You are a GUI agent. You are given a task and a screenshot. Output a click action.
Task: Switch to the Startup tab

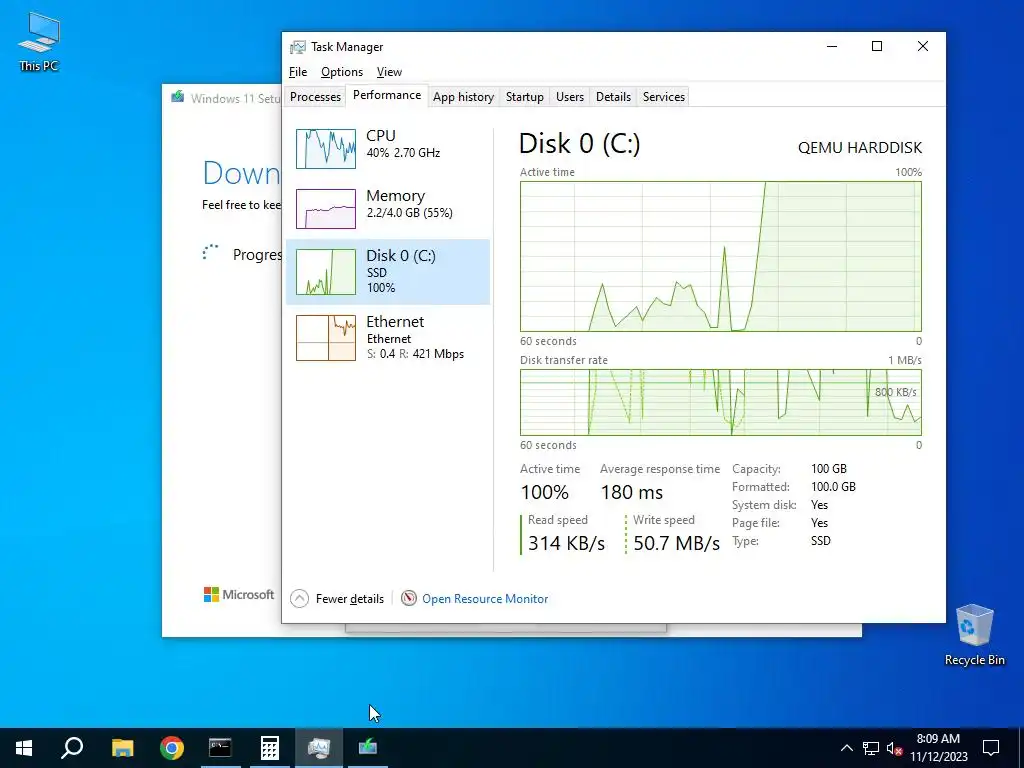524,97
